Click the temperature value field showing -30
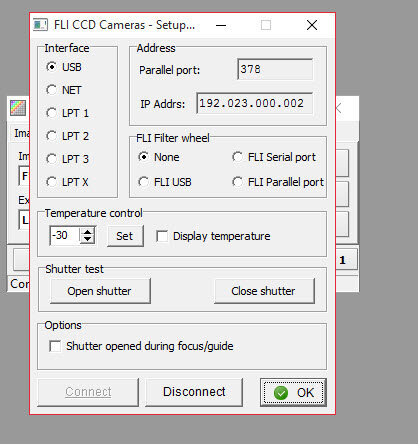The height and width of the screenshot is (444, 418). [x=65, y=236]
